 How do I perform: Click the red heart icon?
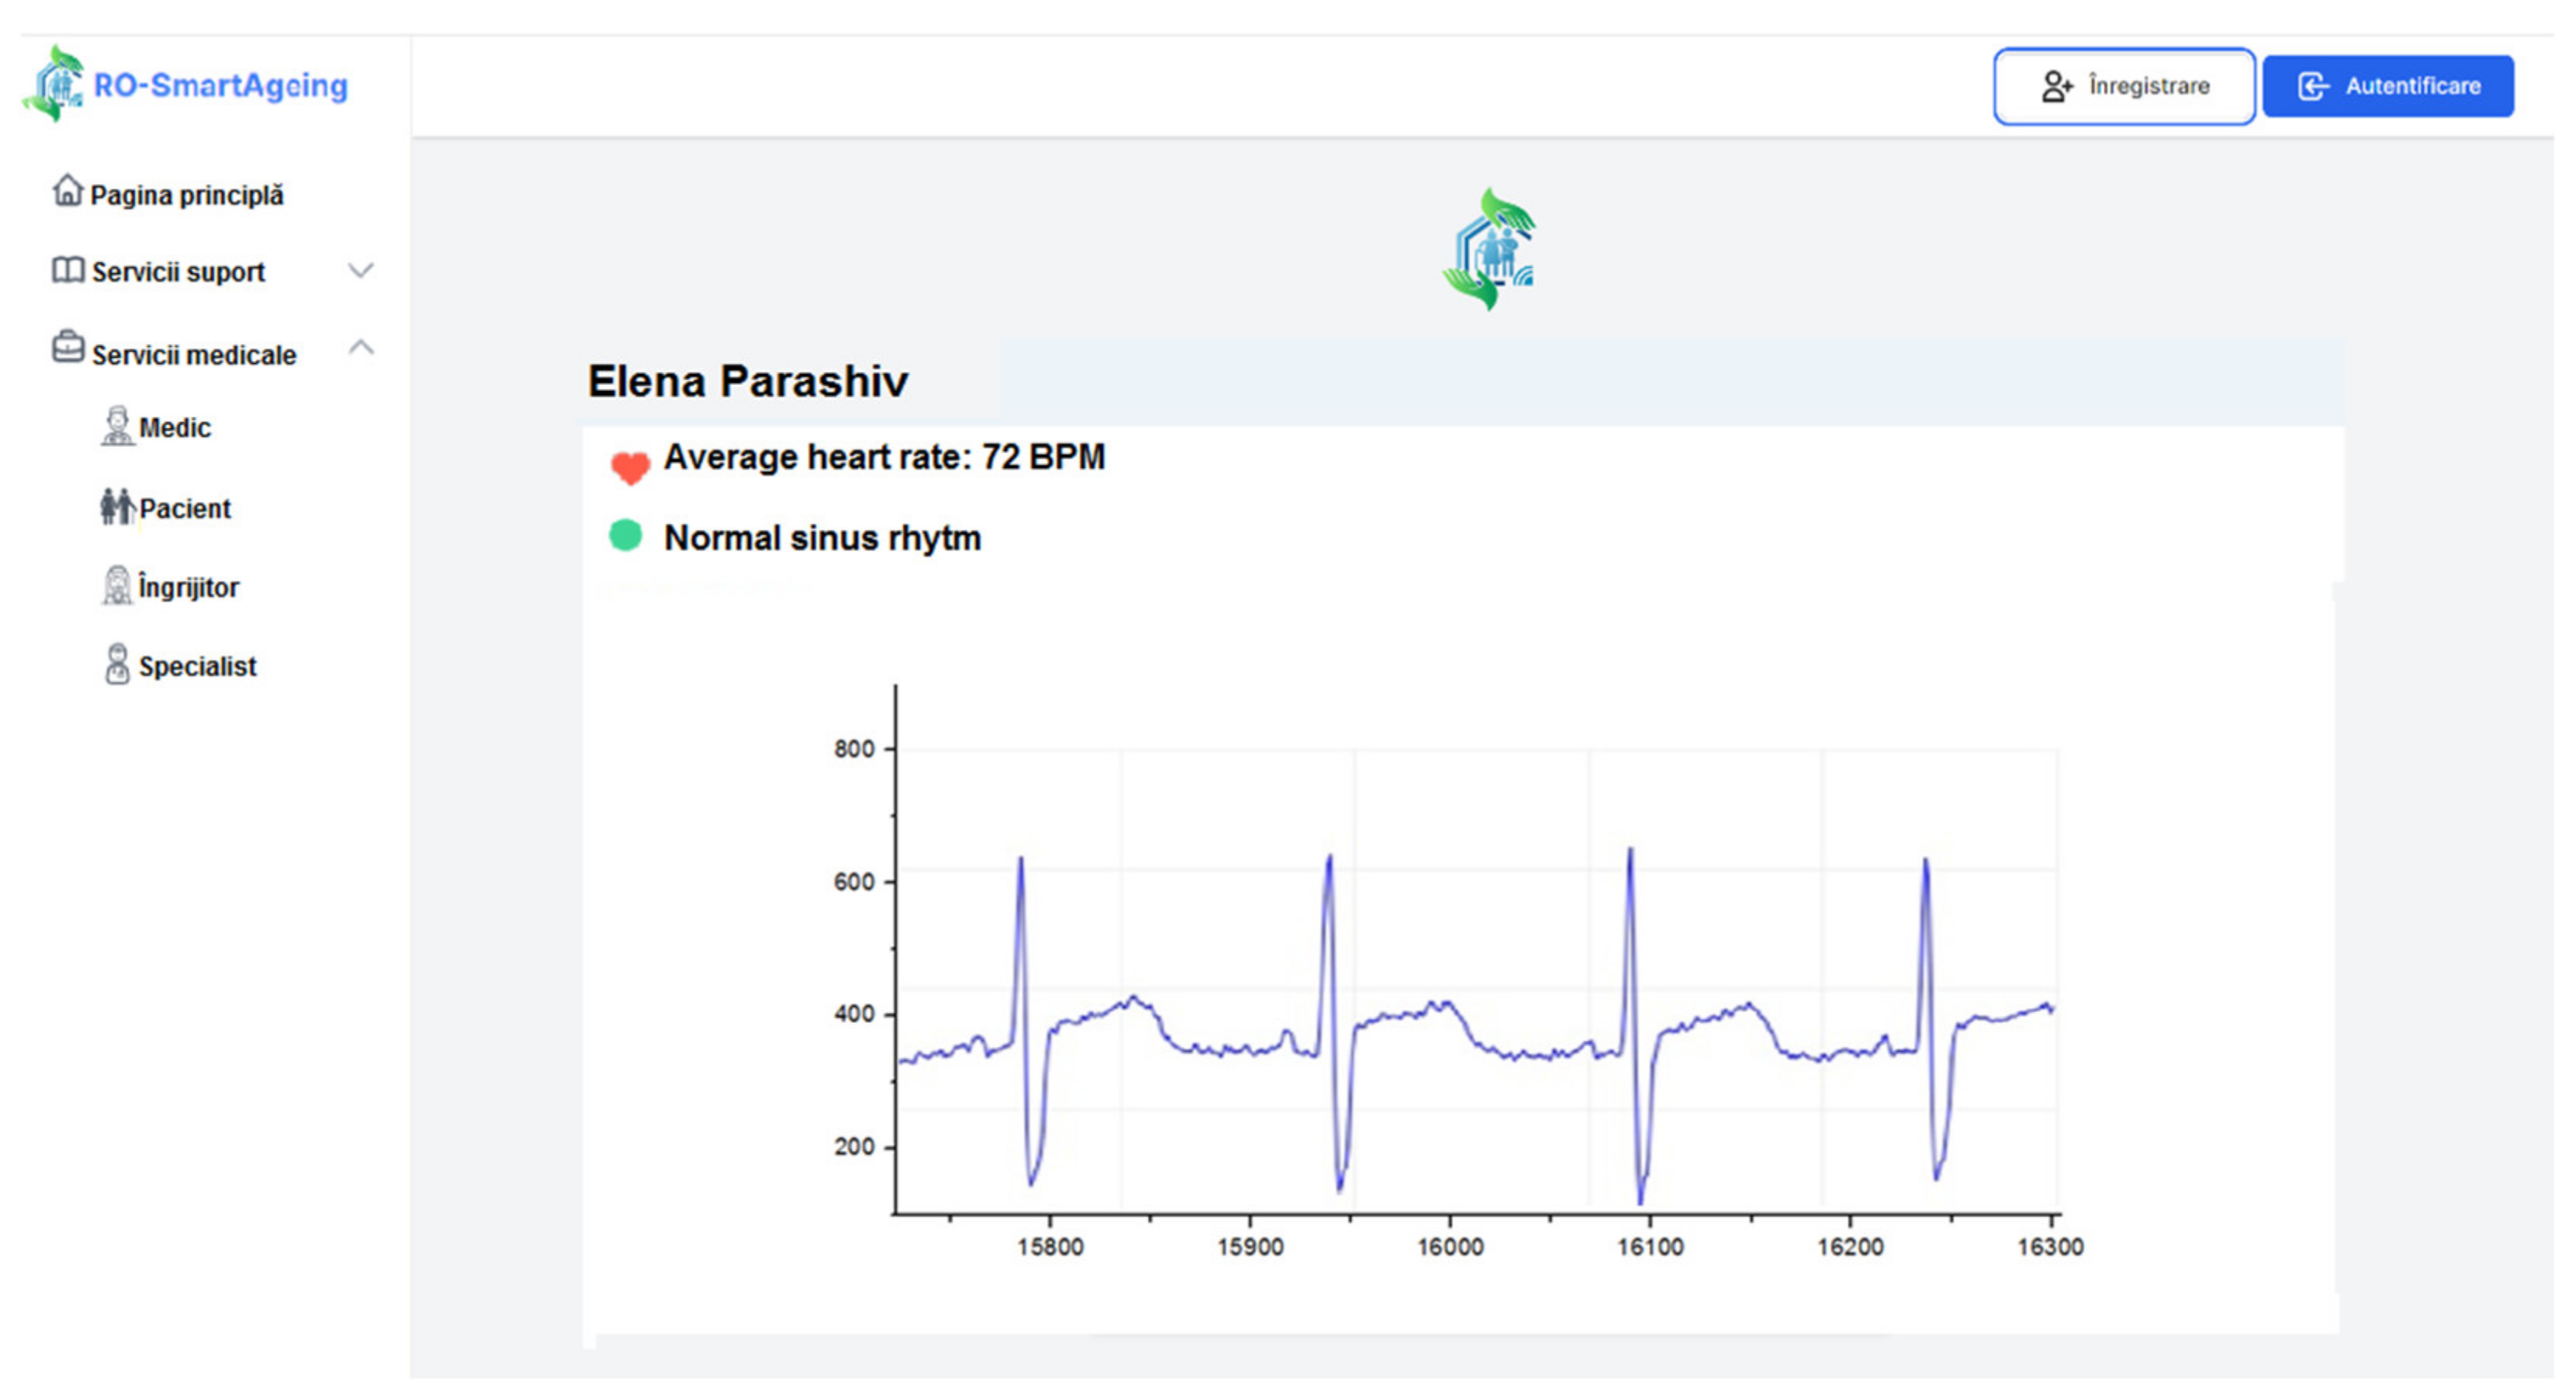[x=630, y=467]
